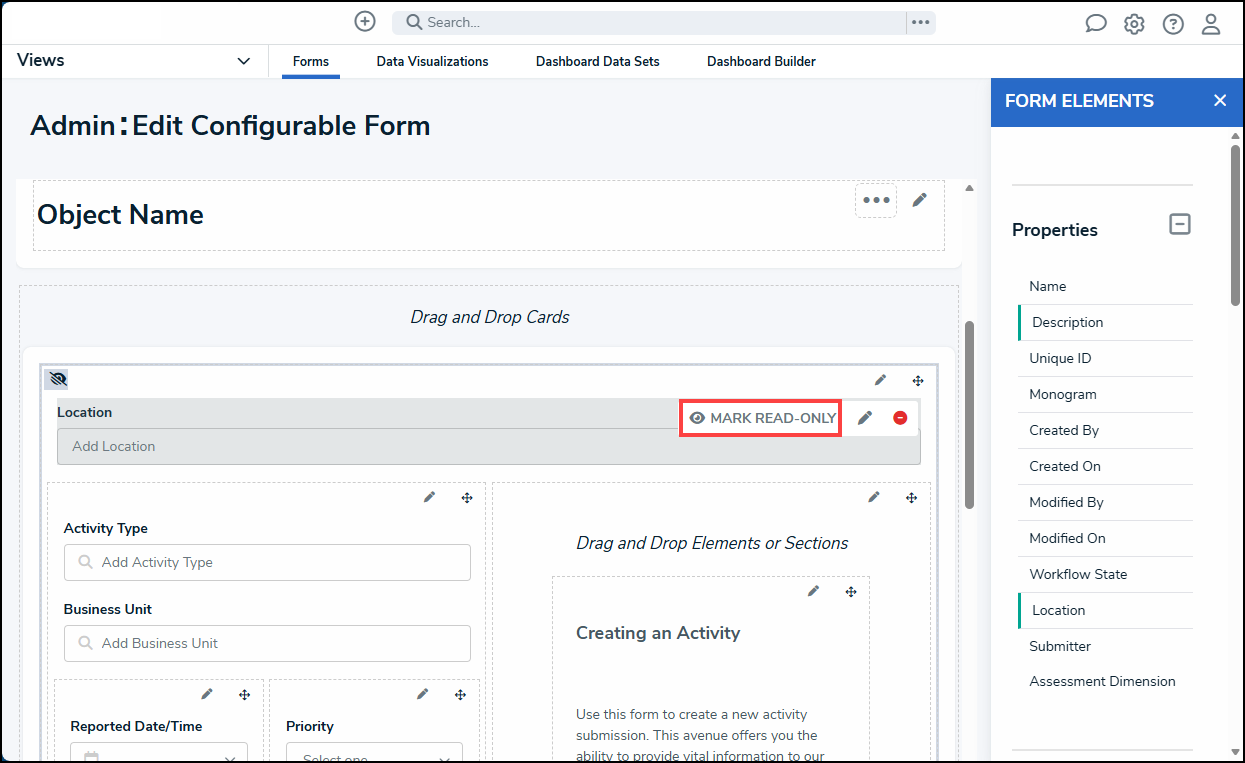
Task: Click the Add Activity Type field
Action: (x=267, y=562)
